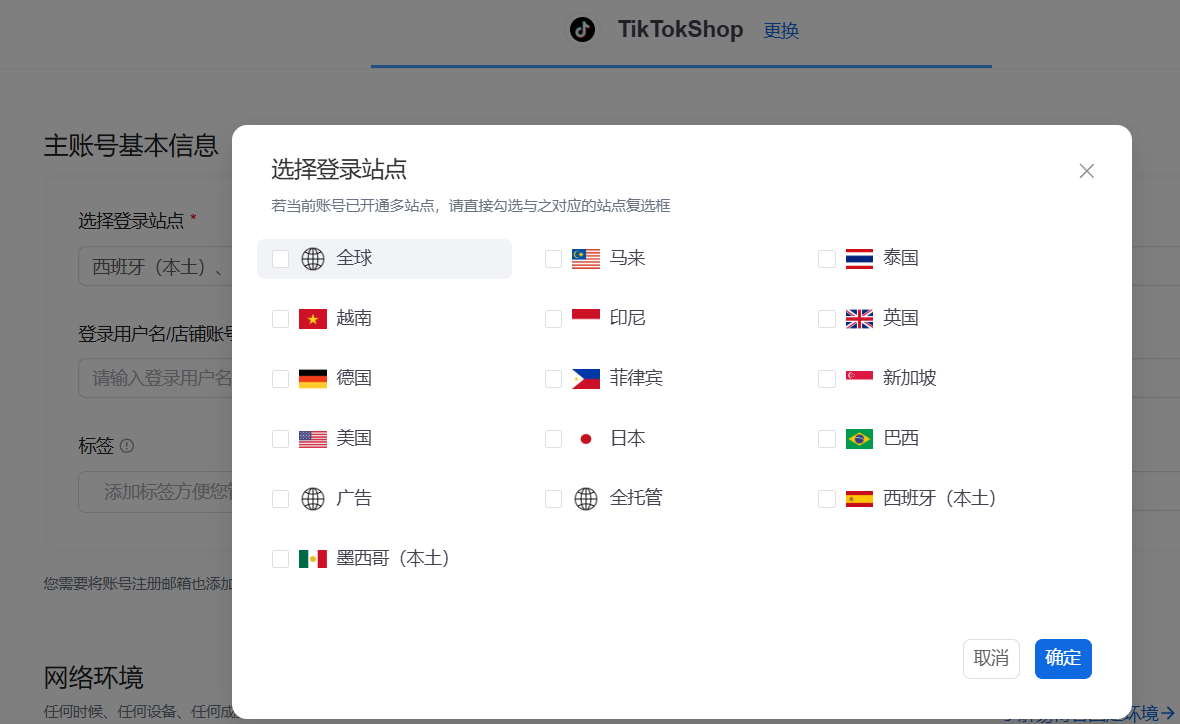Click the 全托管 label text
Viewport: 1180px width, 724px height.
pyautogui.click(x=636, y=498)
